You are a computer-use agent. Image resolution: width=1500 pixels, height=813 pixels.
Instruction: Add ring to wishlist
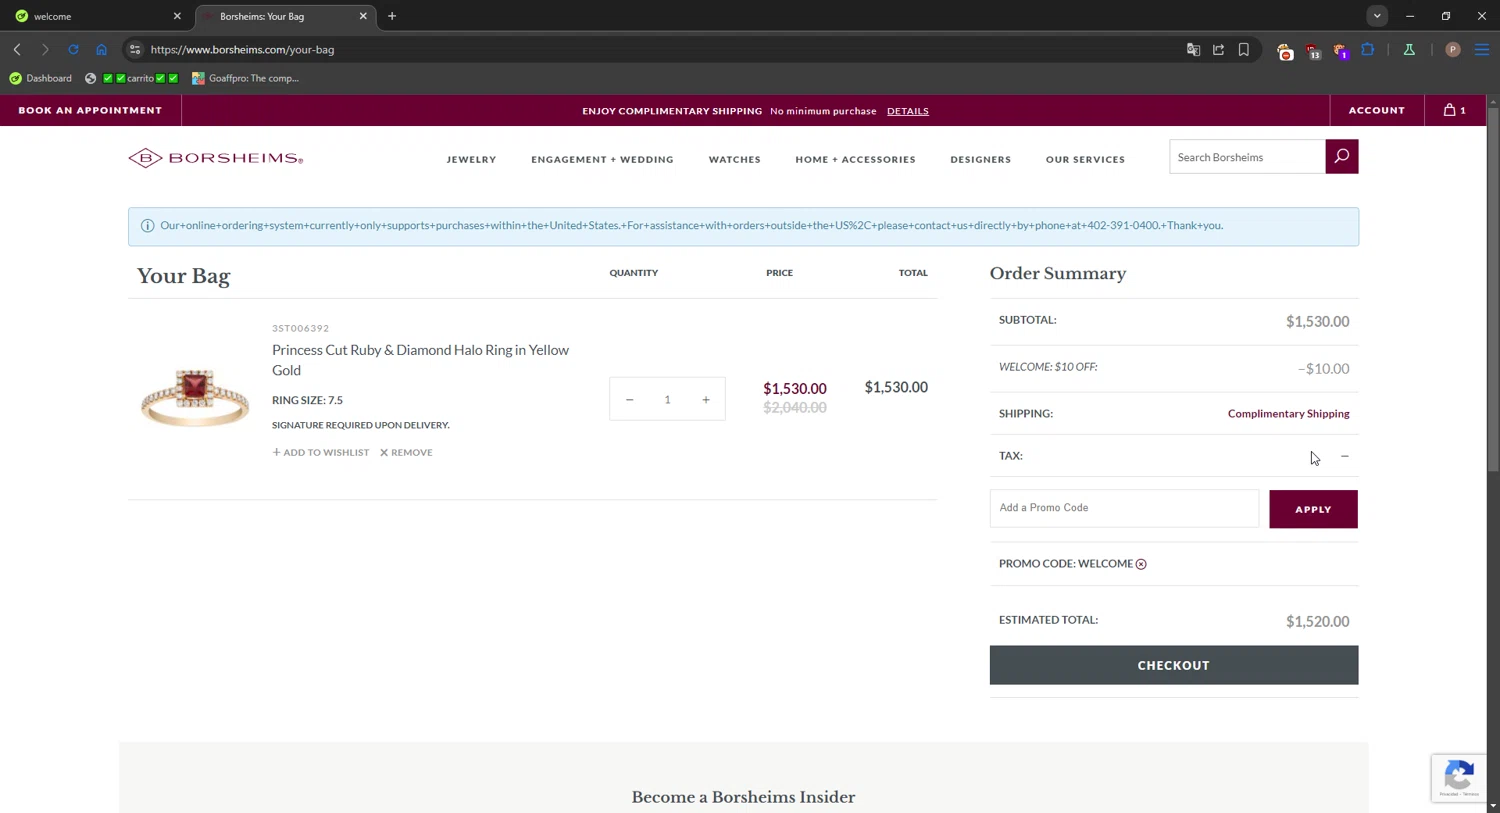click(321, 452)
